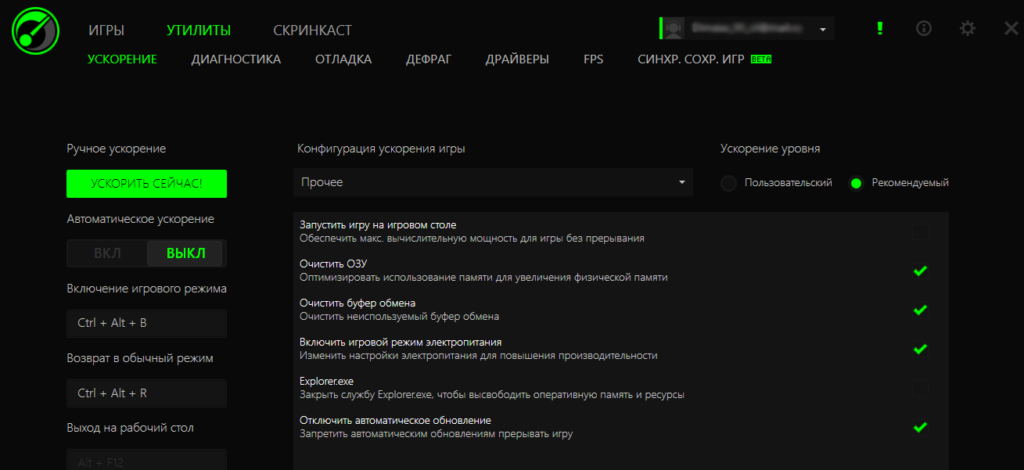Click Включить игровой режим электропитания title
1024x470 pixels.
(x=400, y=342)
